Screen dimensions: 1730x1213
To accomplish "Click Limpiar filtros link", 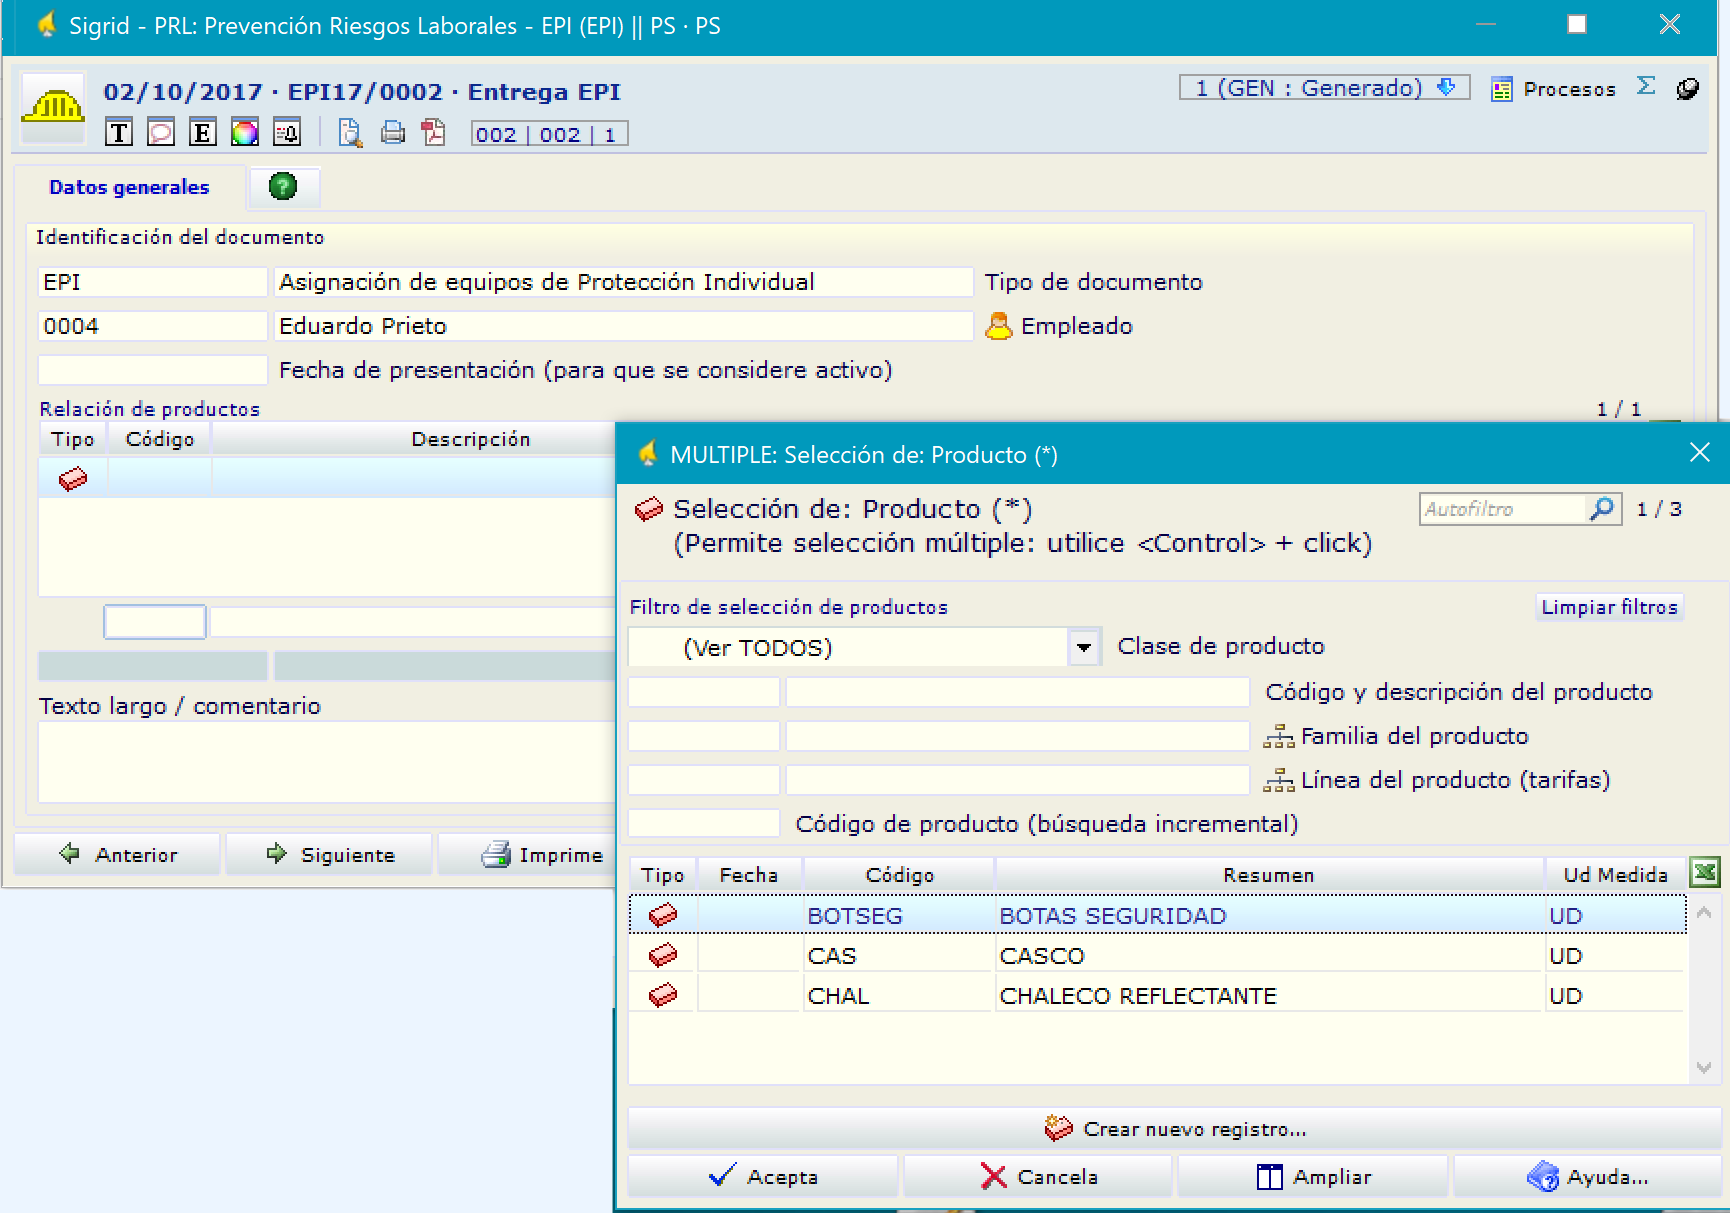I will point(1609,607).
